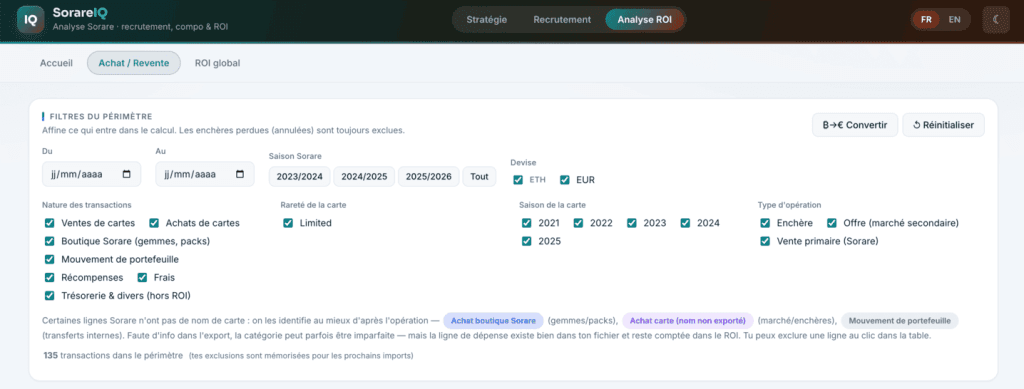
Task: Uncheck the ETH currency checkbox
Action: (x=518, y=179)
